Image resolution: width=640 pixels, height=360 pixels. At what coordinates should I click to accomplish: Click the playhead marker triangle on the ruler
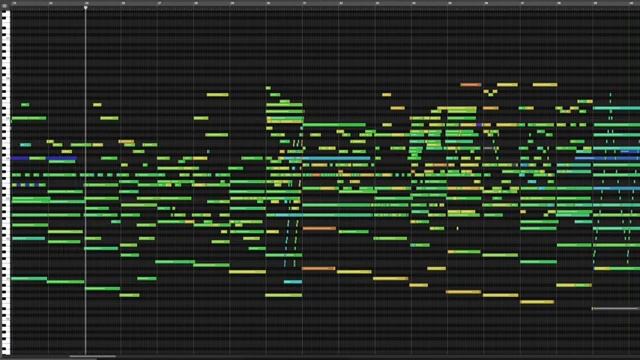pos(86,7)
